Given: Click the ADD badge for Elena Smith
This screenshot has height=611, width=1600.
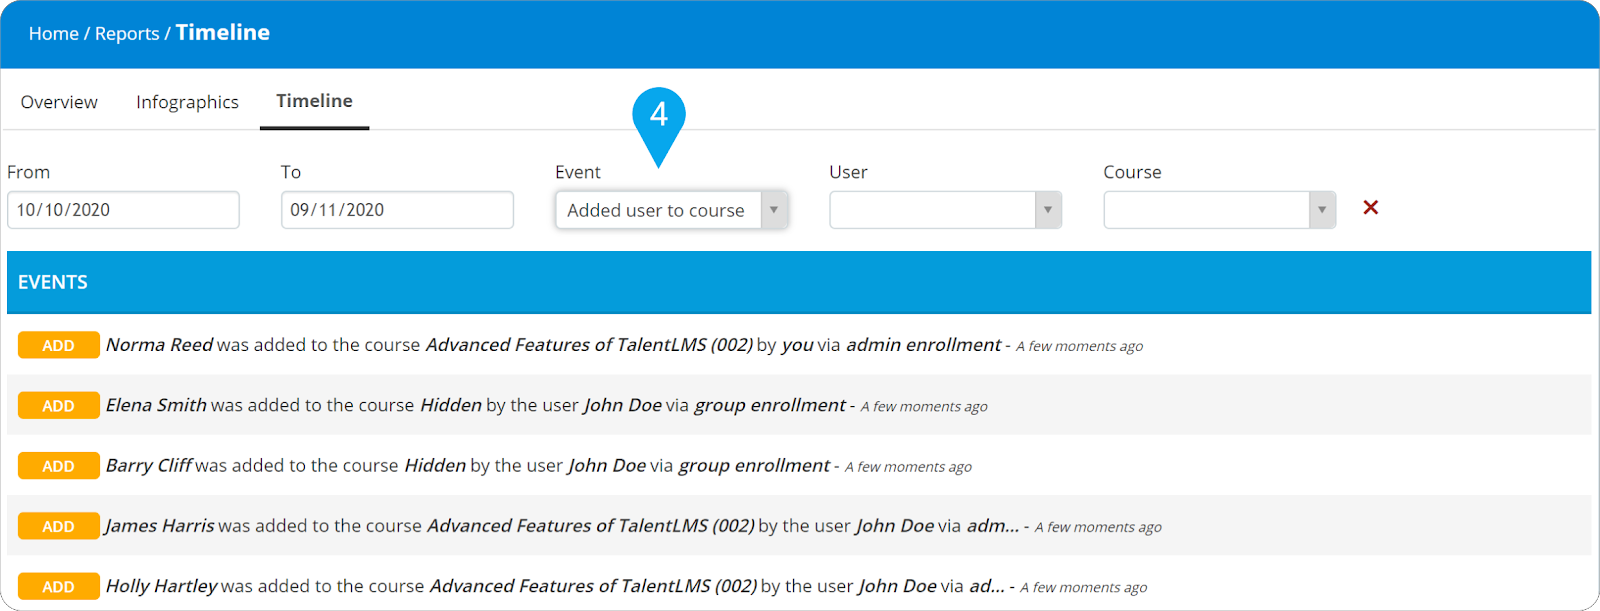Looking at the screenshot, I should point(59,405).
